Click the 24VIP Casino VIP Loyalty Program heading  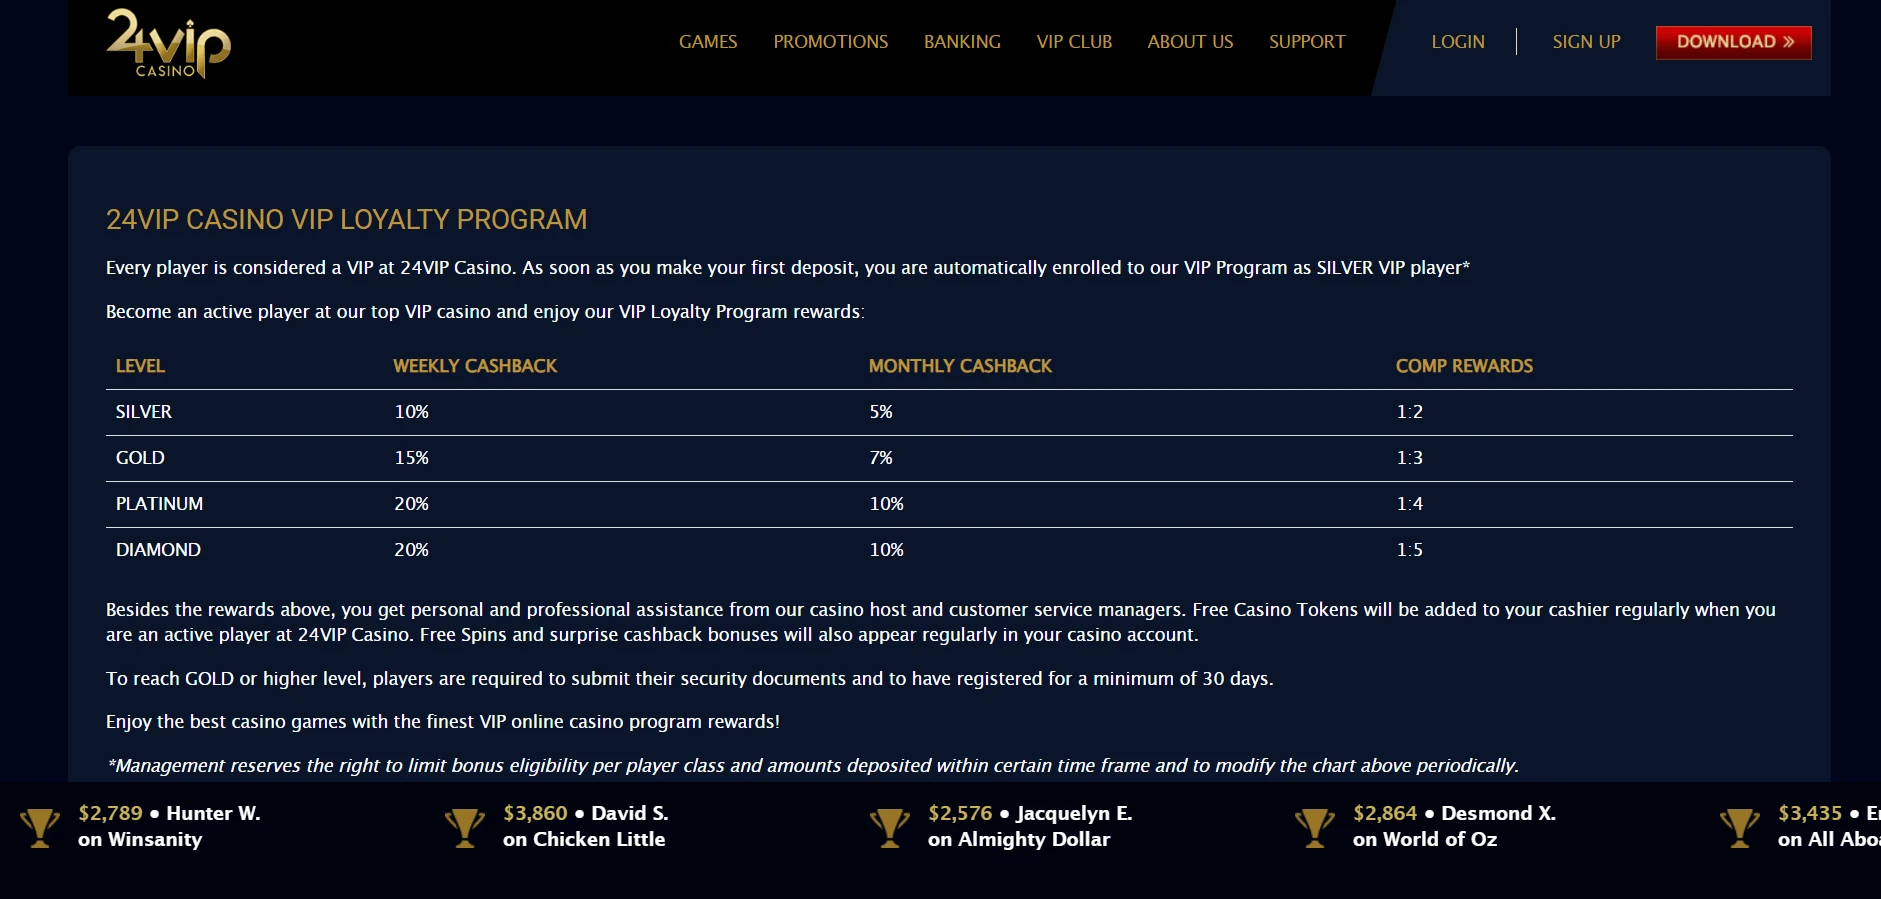(346, 220)
